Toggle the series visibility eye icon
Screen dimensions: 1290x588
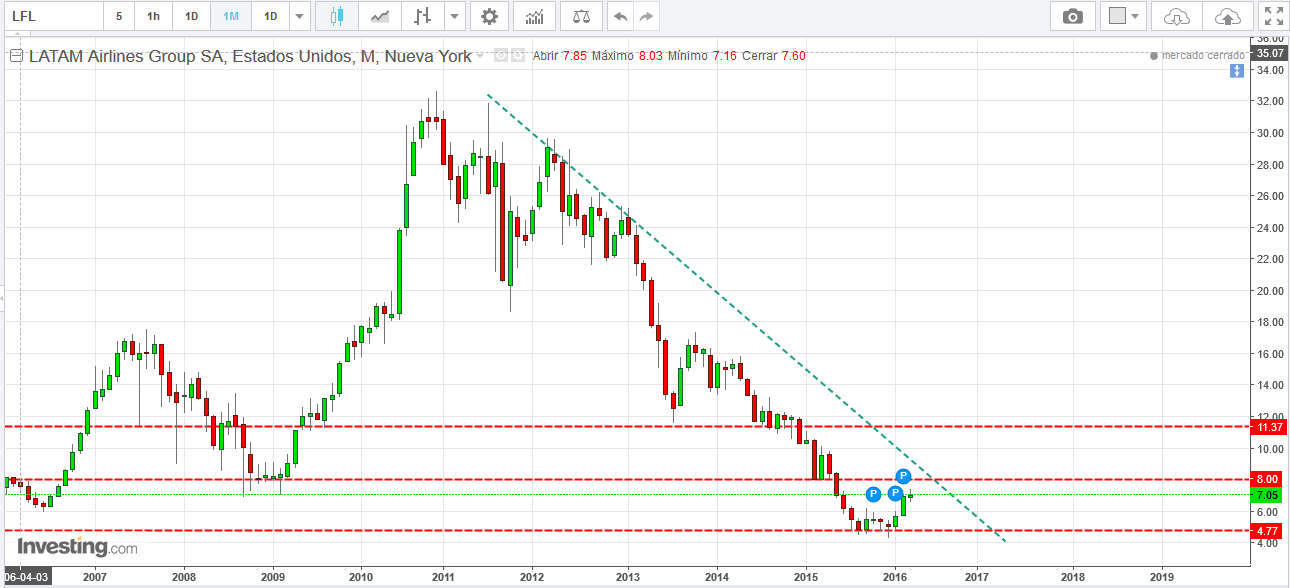click(x=502, y=56)
